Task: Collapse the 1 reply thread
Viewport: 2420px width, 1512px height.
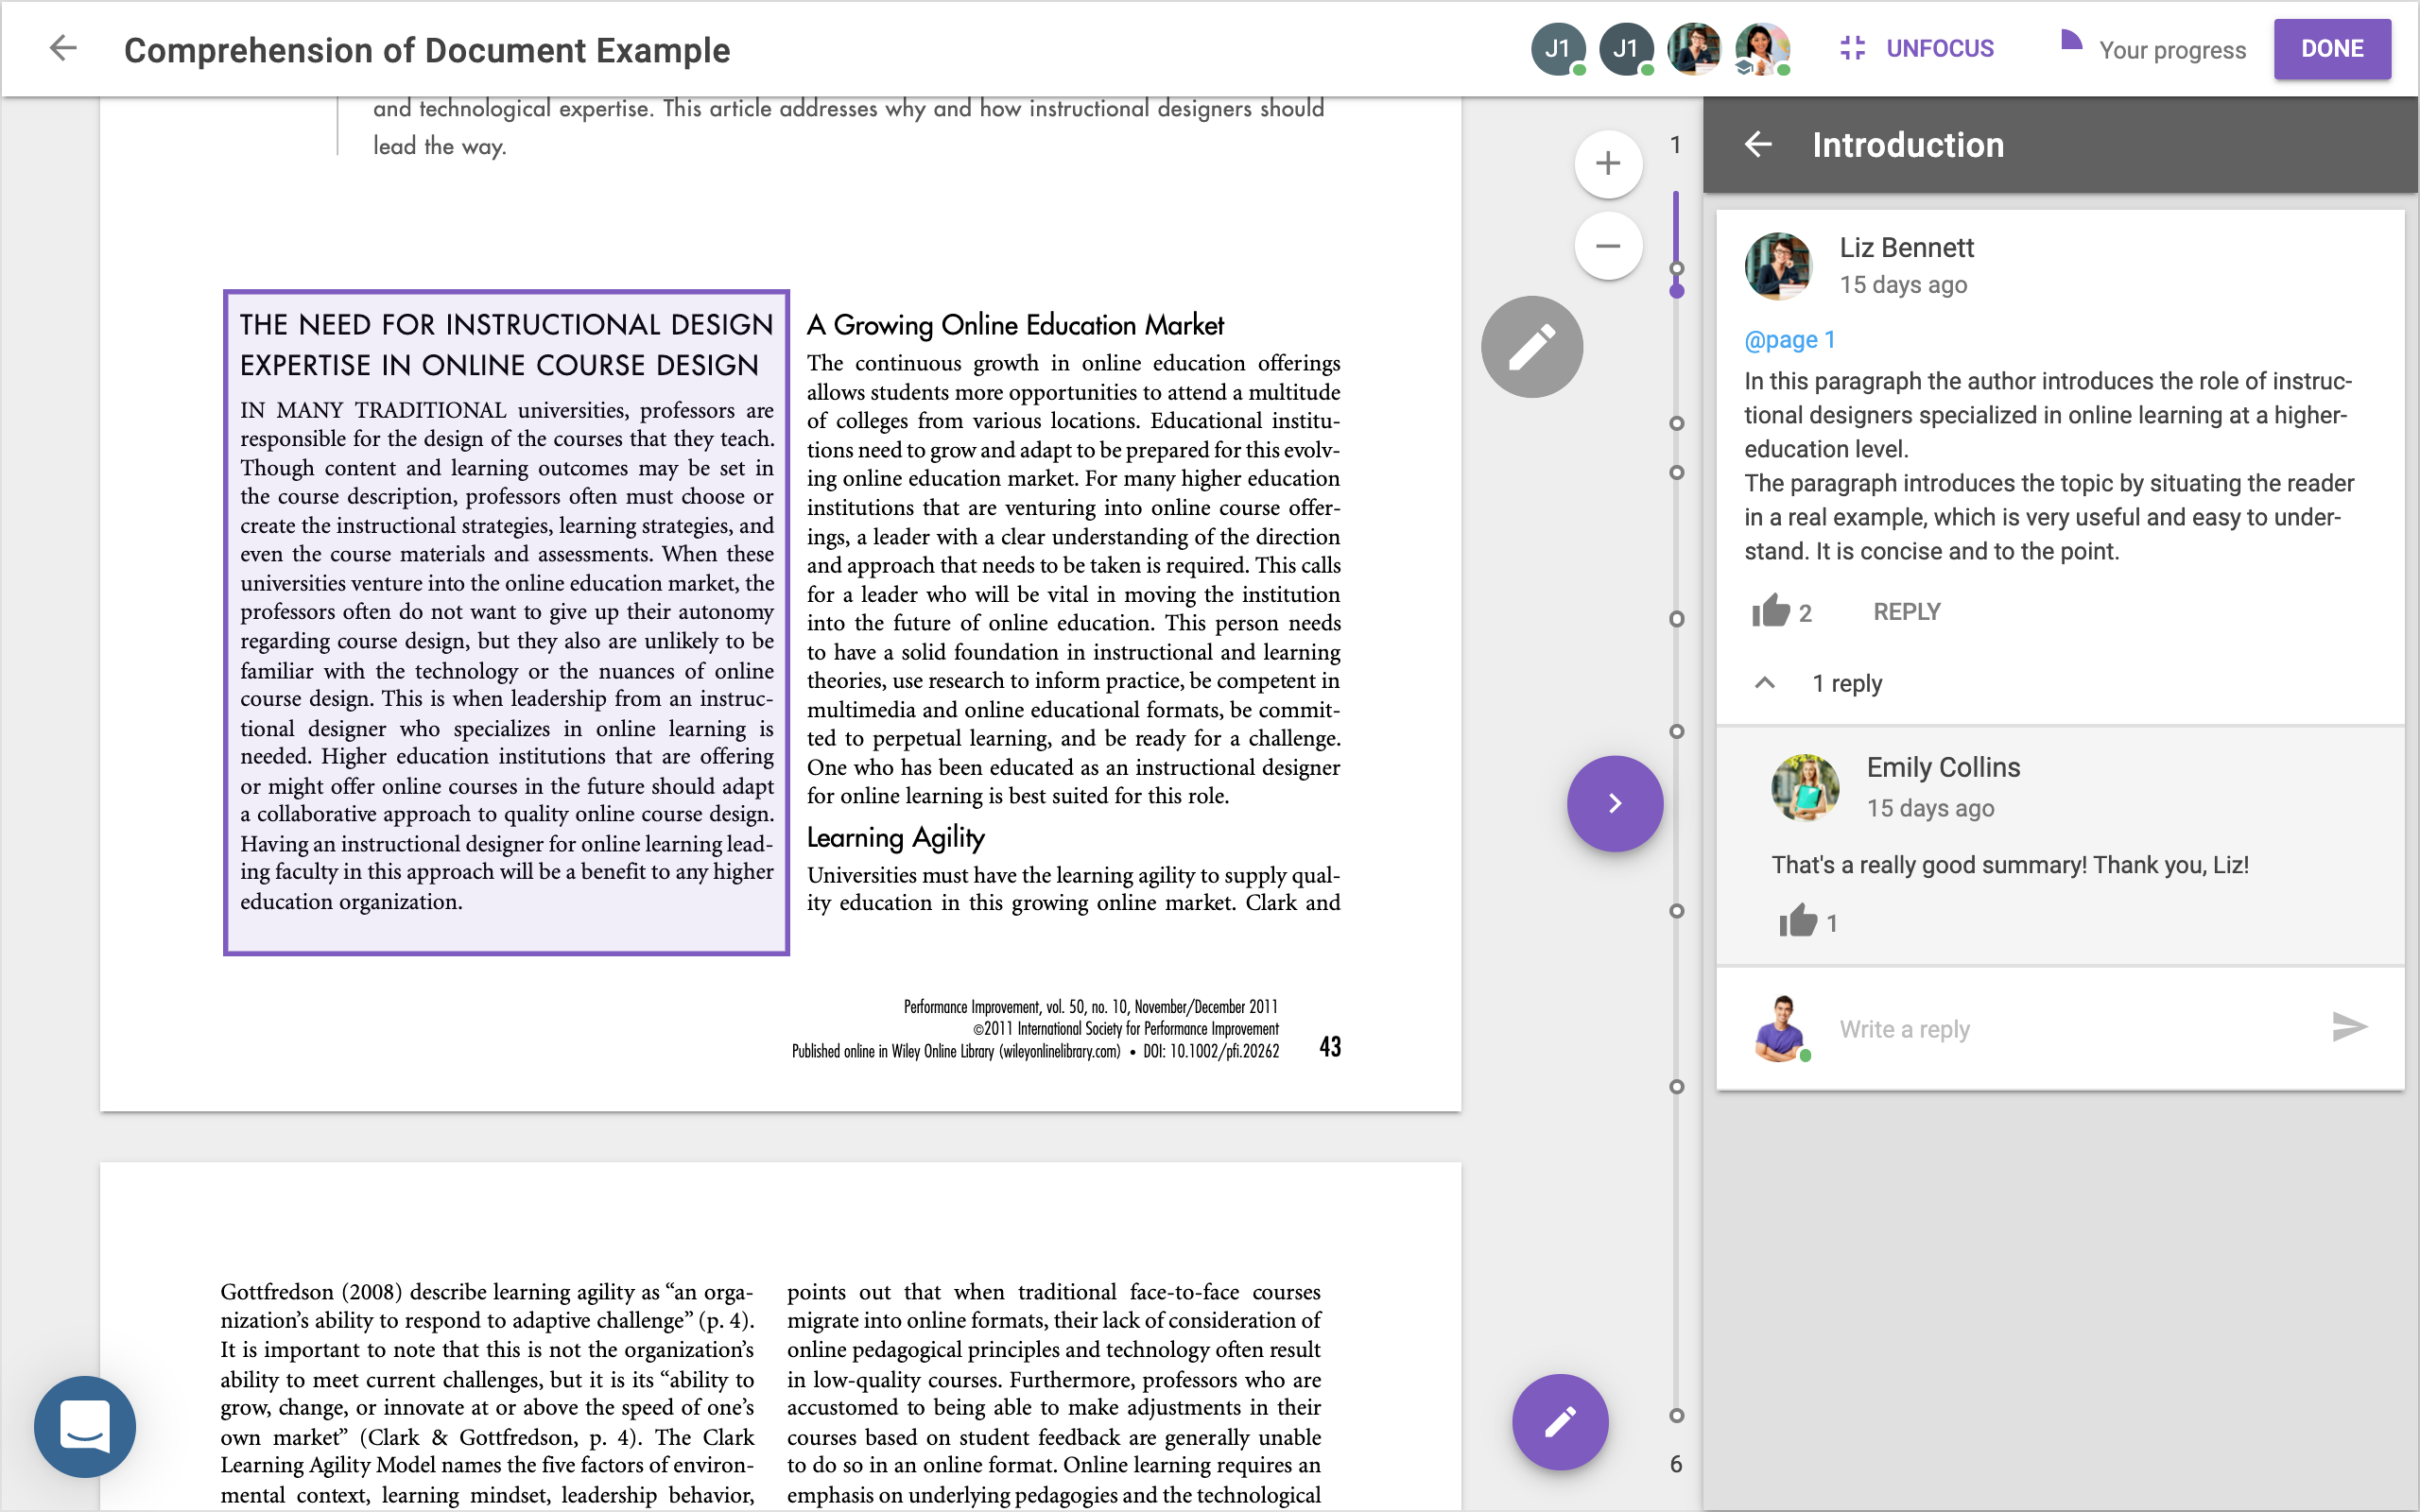Action: [1765, 683]
